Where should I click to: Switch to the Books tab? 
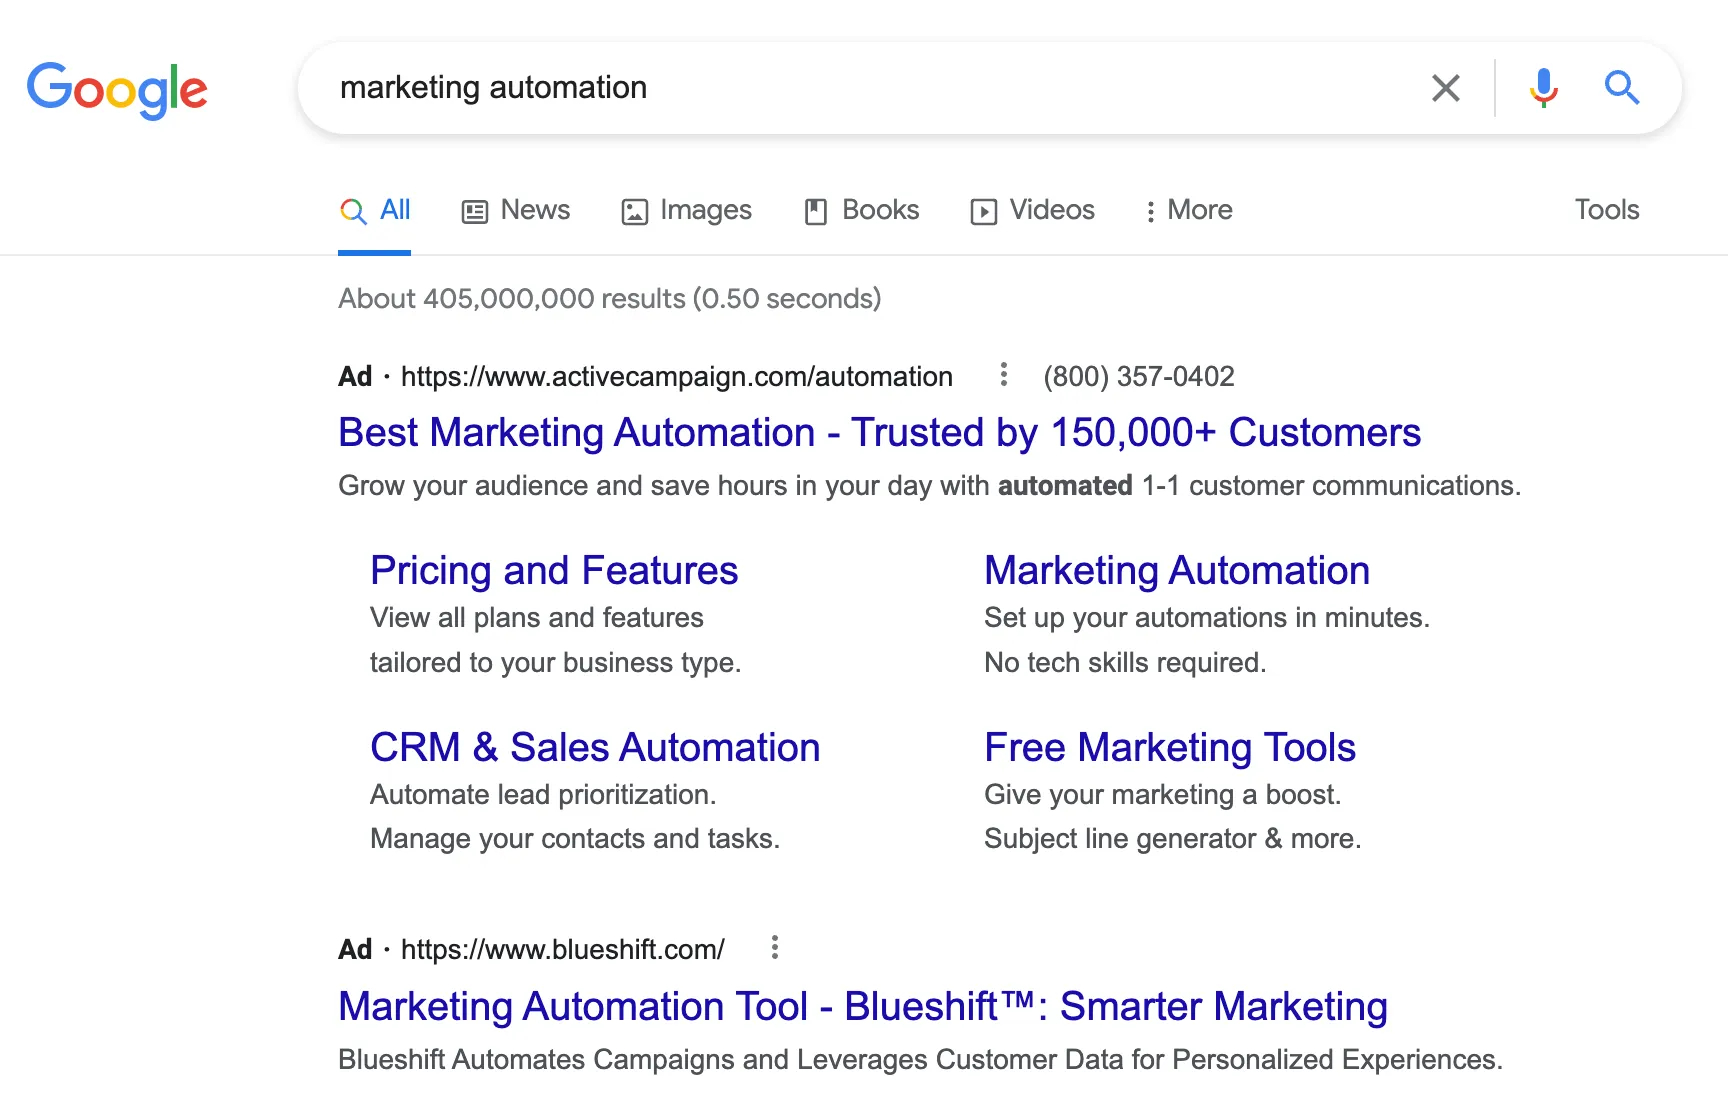point(861,210)
